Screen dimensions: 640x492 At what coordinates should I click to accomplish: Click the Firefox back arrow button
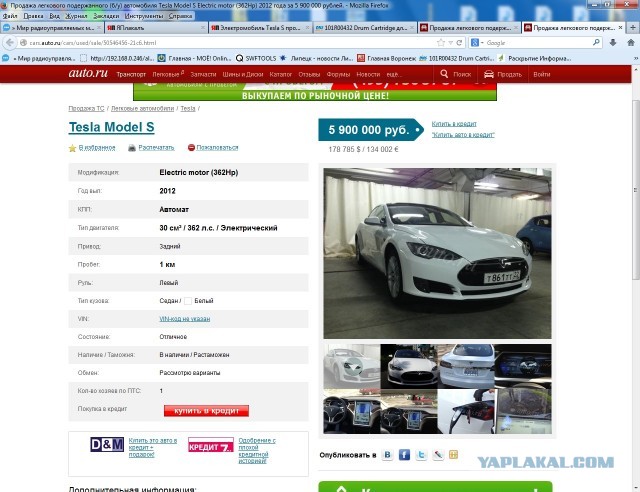click(x=10, y=42)
